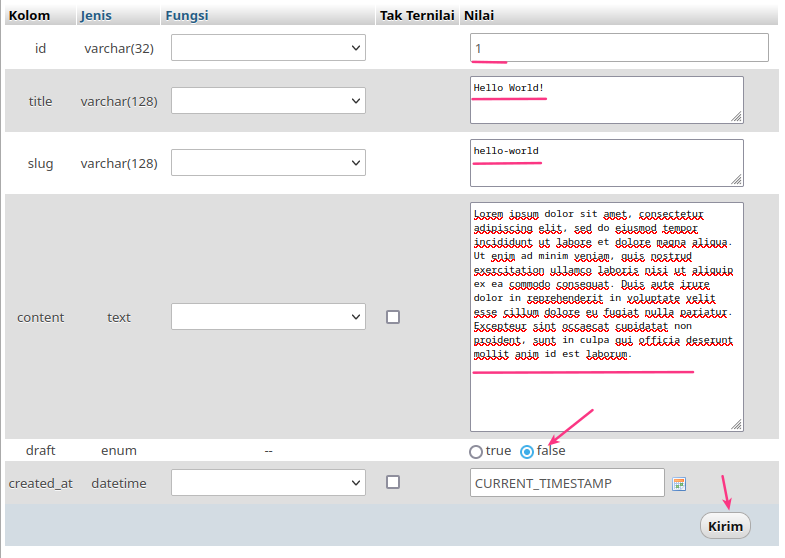Expand function dropdown for slug column
The width and height of the screenshot is (785, 558).
tap(268, 163)
